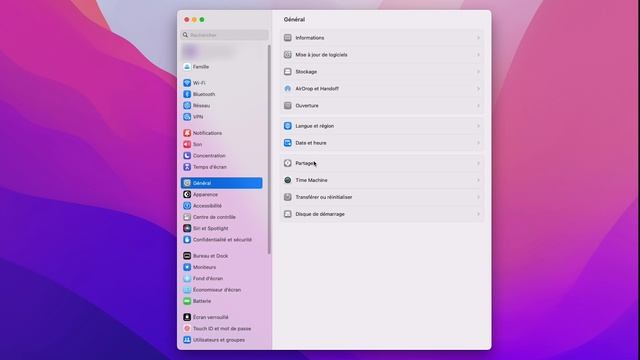Open the Concentration moon icon
Viewport: 640px width, 360px height.
[x=187, y=156]
